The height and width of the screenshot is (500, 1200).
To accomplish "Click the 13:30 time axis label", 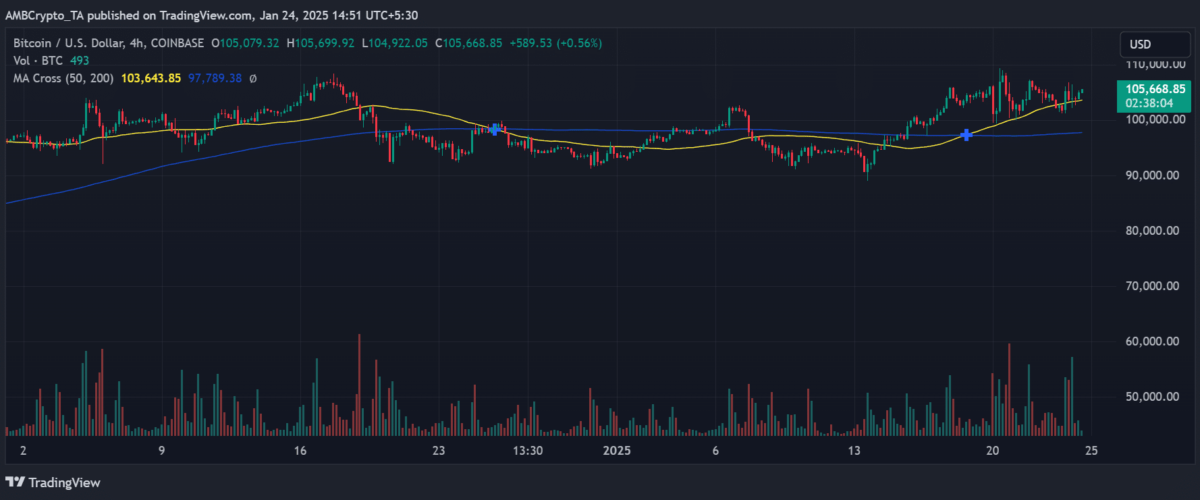I will click(x=527, y=450).
